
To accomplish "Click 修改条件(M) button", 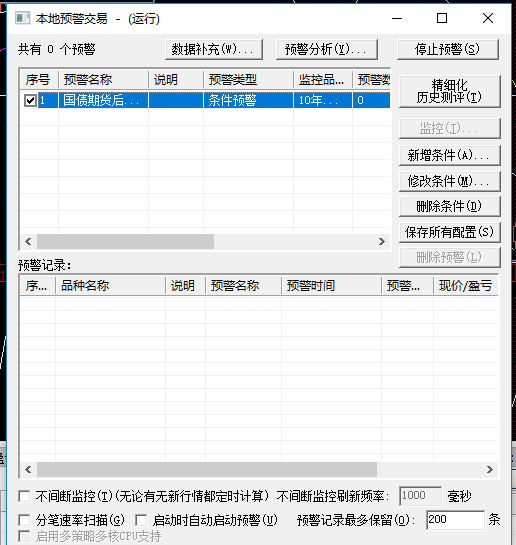I will [450, 181].
